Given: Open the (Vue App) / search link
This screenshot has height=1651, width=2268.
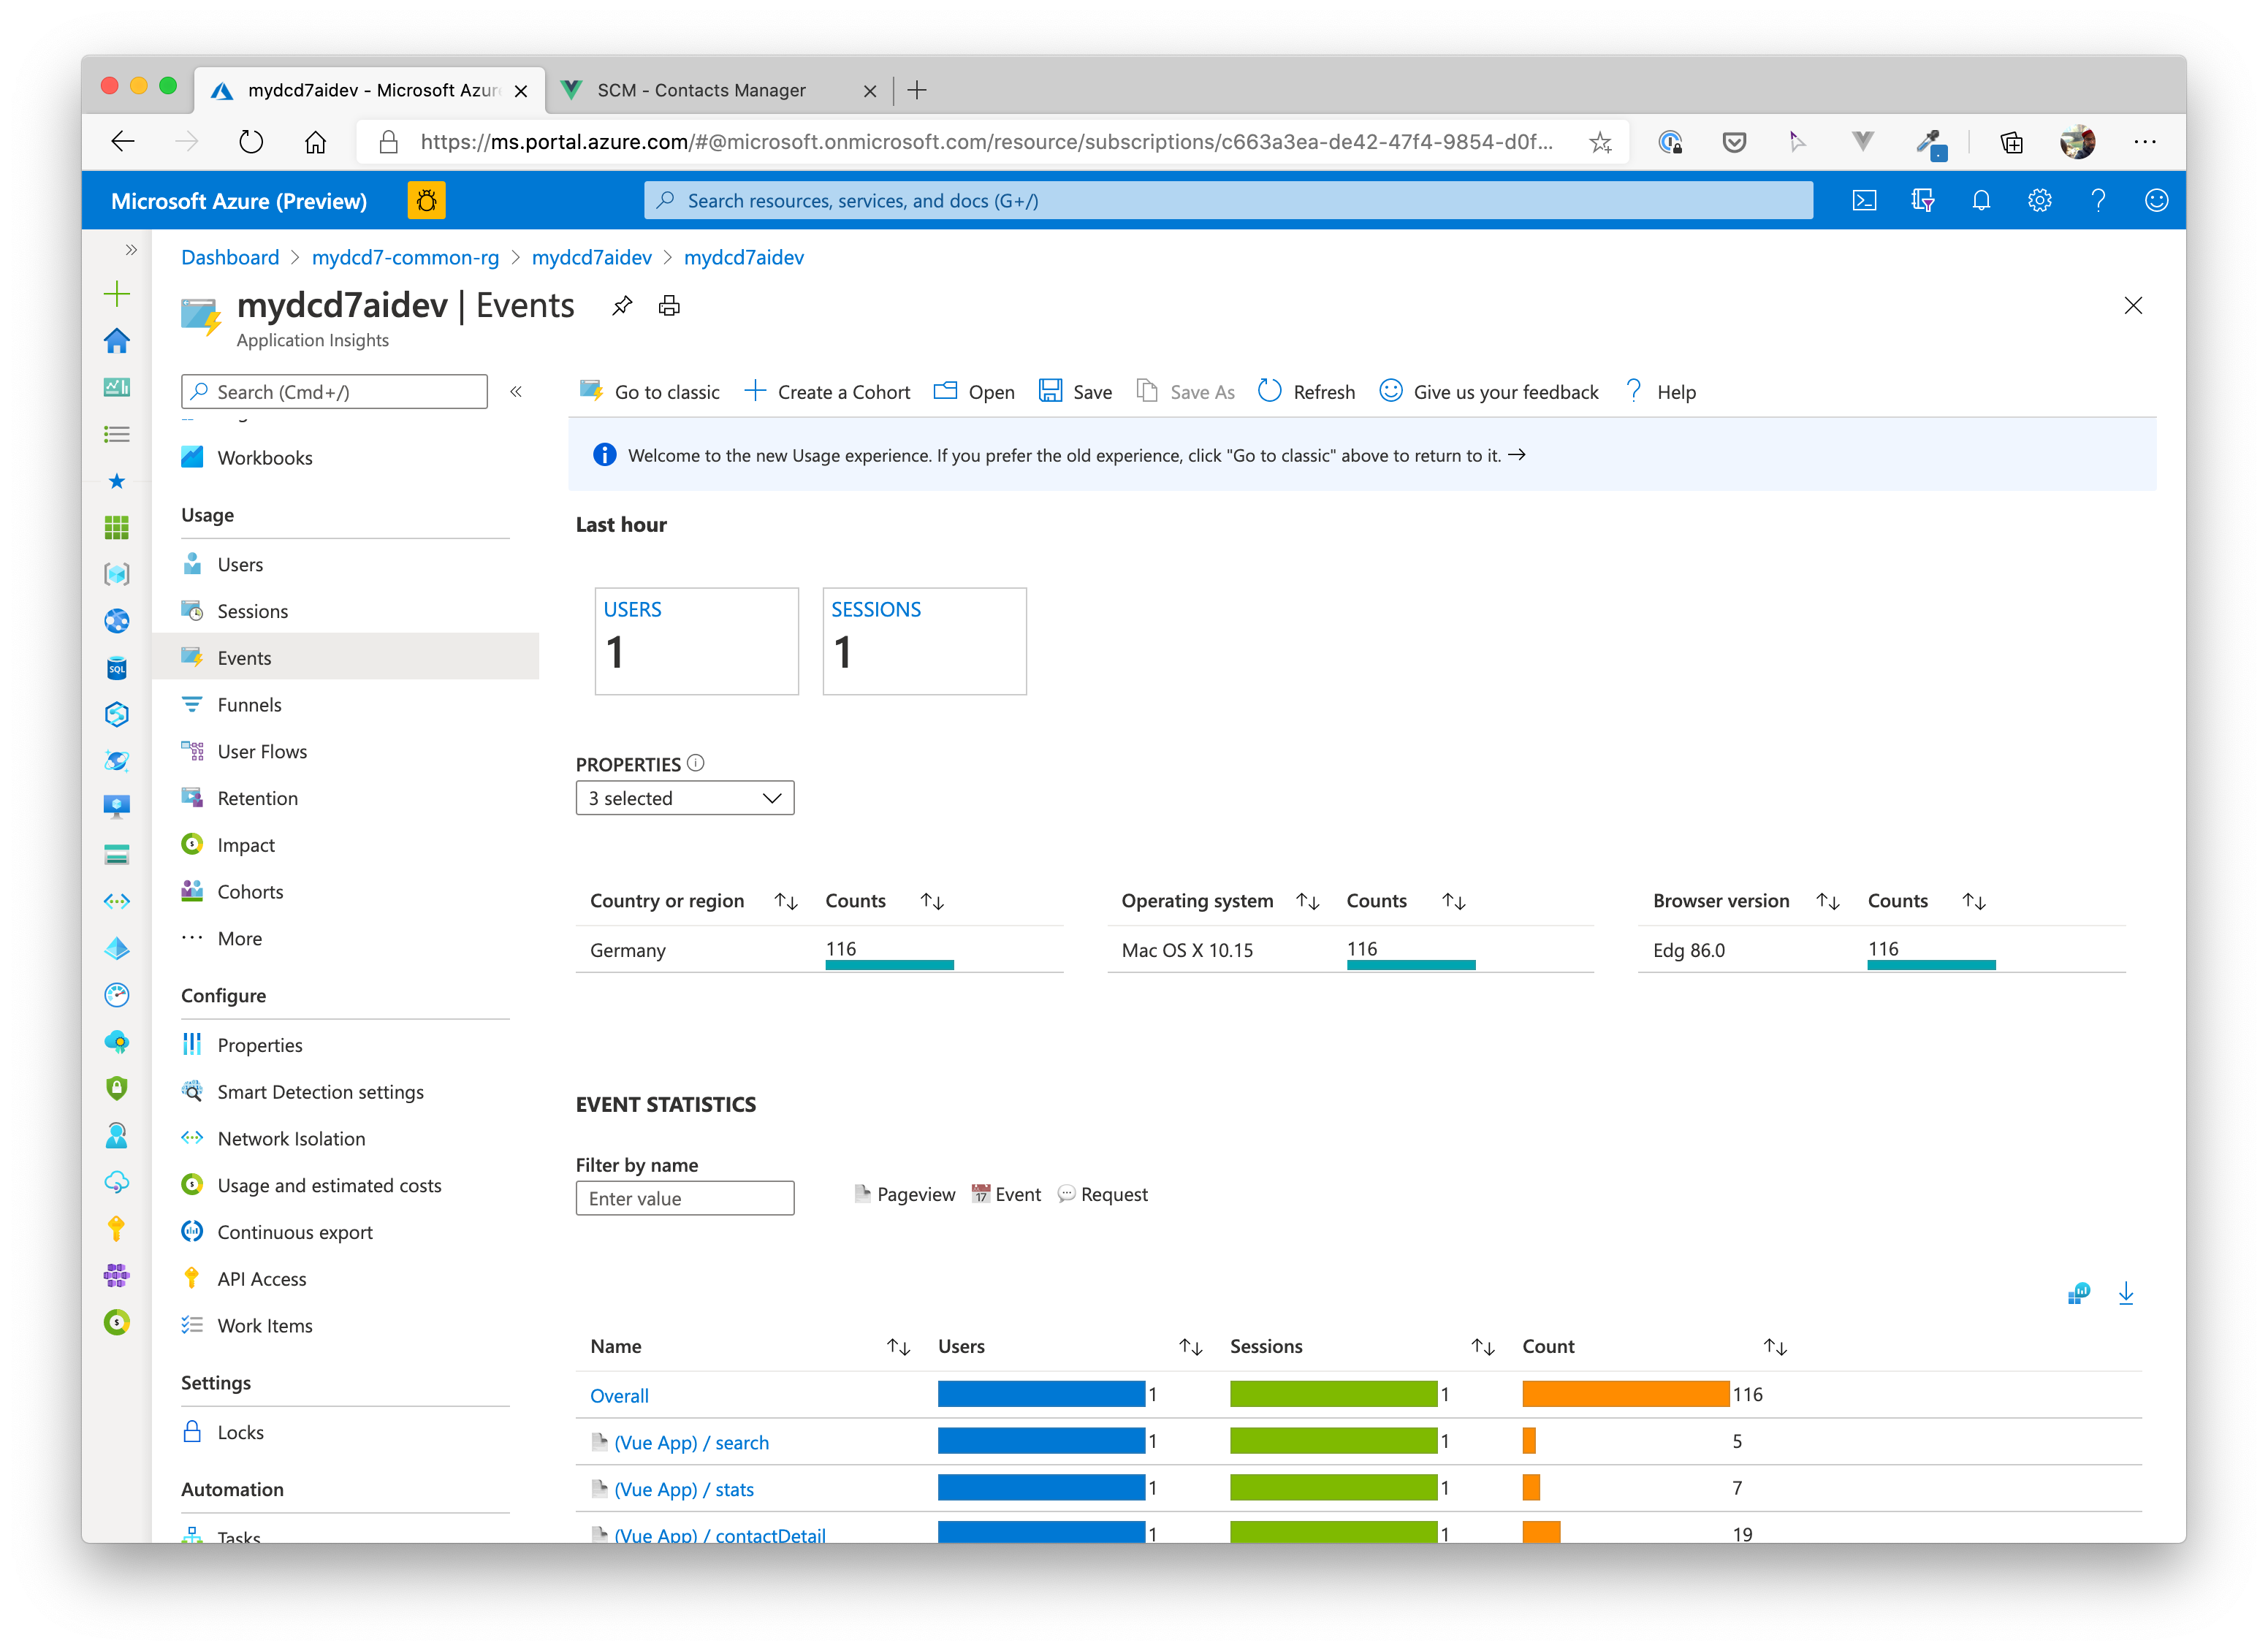Looking at the screenshot, I should pos(691,1443).
